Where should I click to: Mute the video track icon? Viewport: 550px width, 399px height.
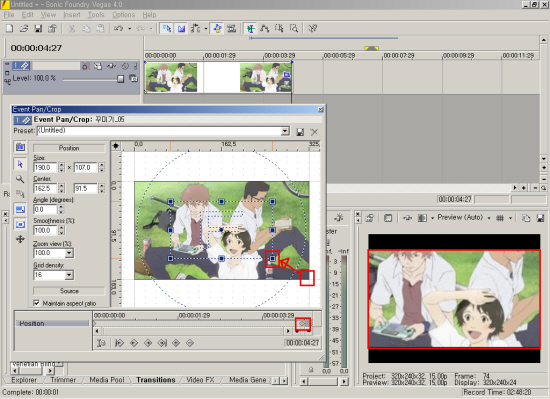(125, 66)
